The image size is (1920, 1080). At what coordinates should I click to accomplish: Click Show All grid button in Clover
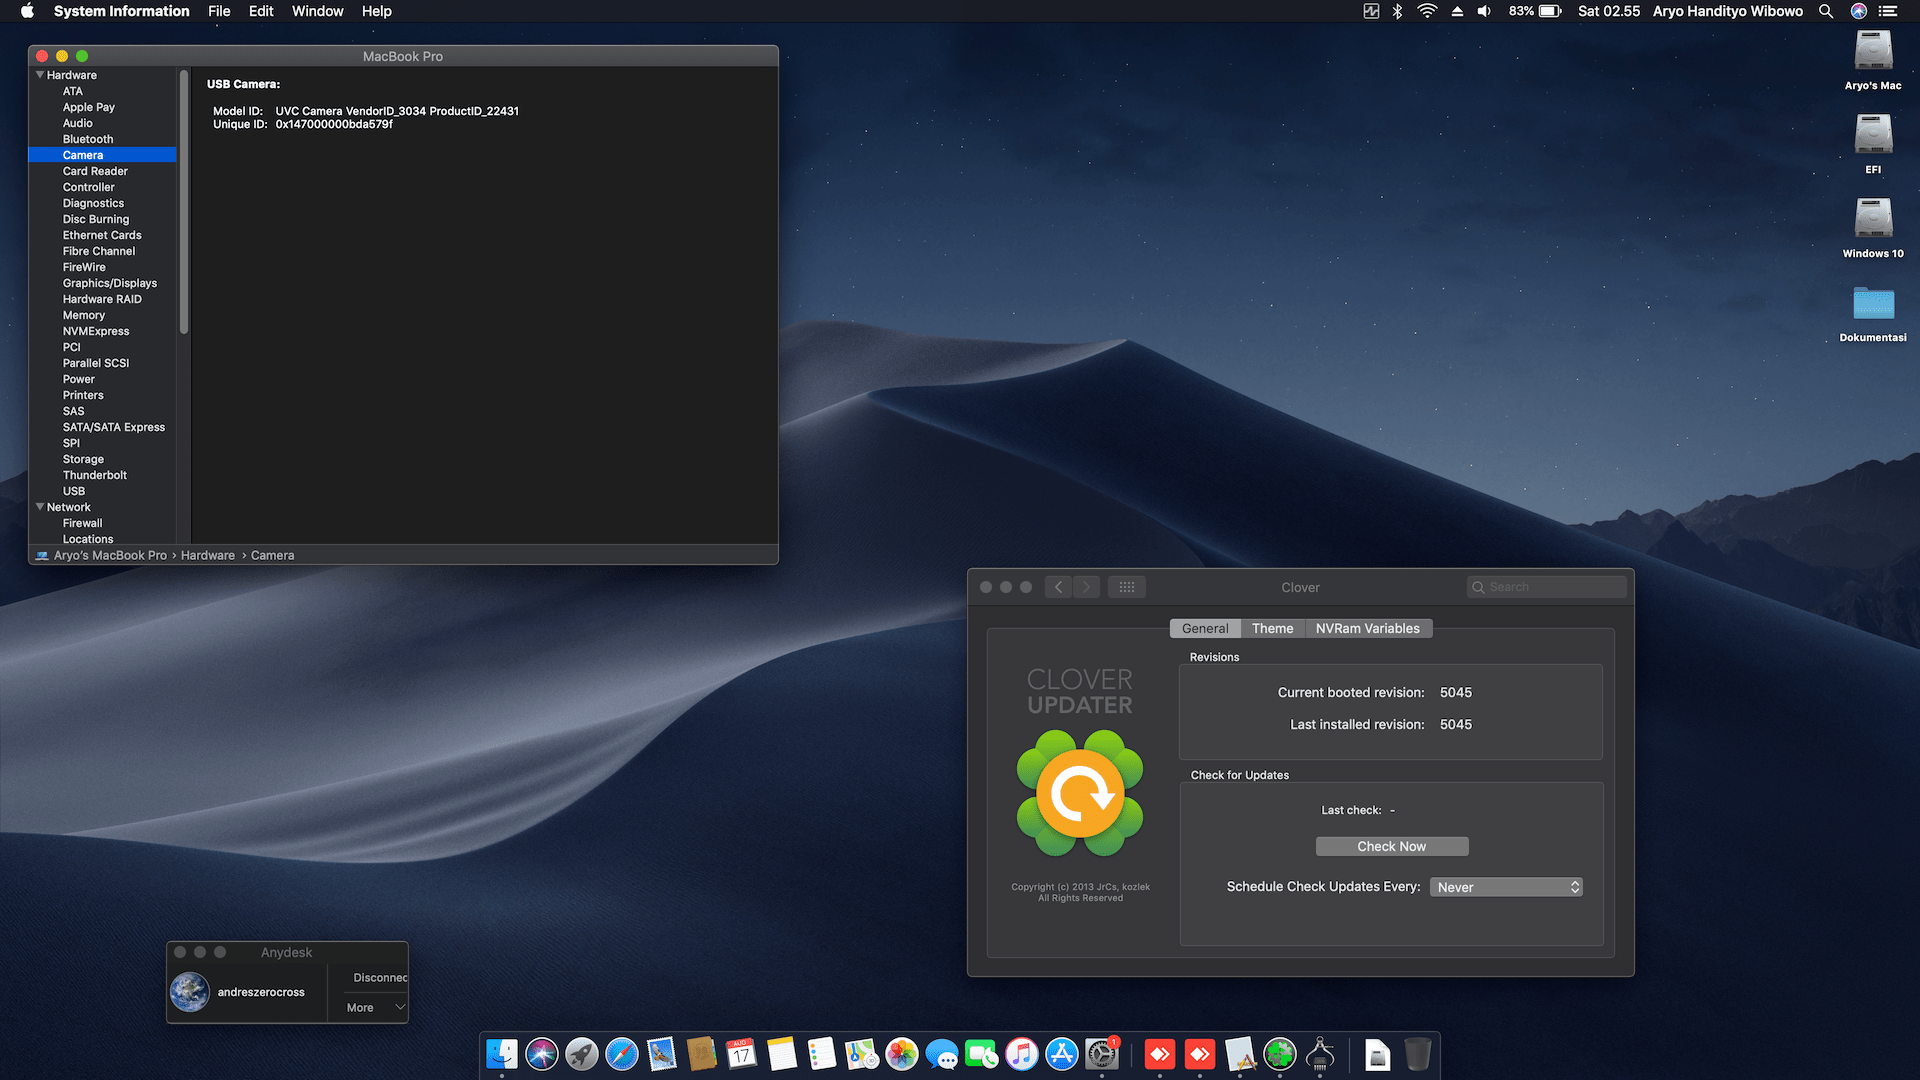1126,587
